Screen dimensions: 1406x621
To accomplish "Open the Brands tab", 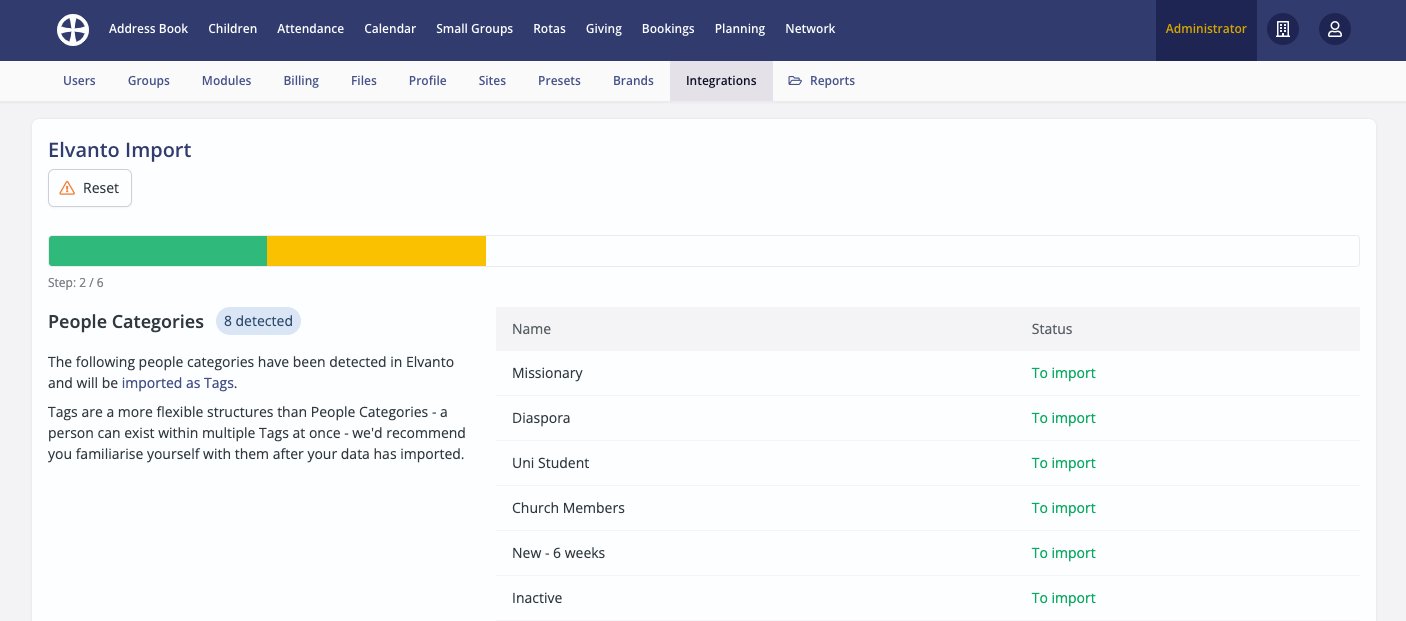I will (633, 81).
